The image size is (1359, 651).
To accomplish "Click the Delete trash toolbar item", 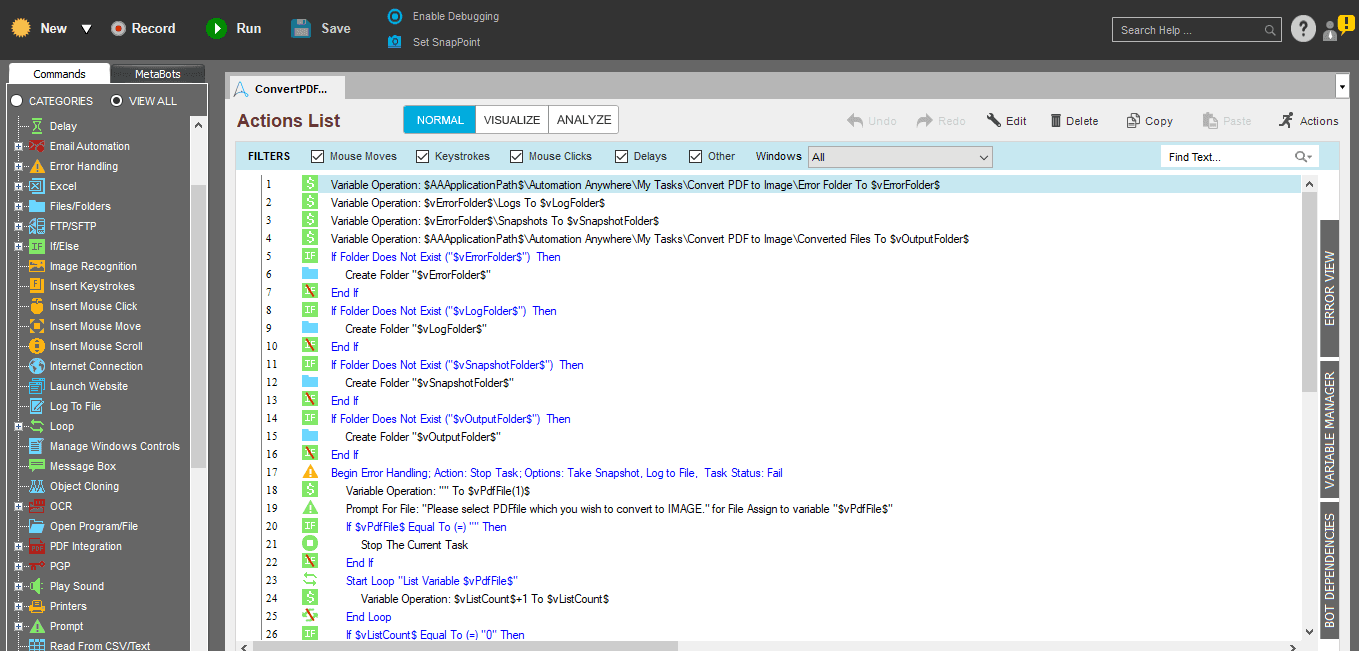I will tap(1074, 121).
